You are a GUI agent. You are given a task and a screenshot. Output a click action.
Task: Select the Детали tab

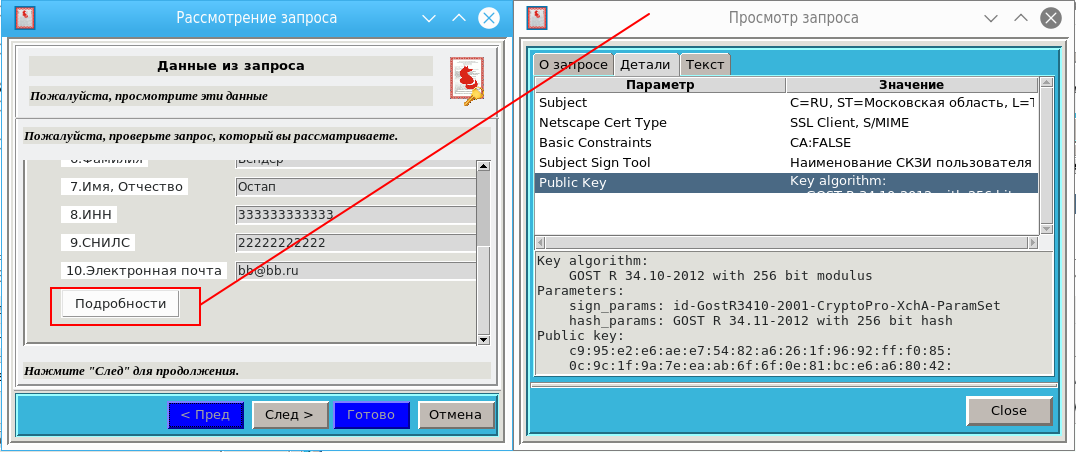[645, 64]
